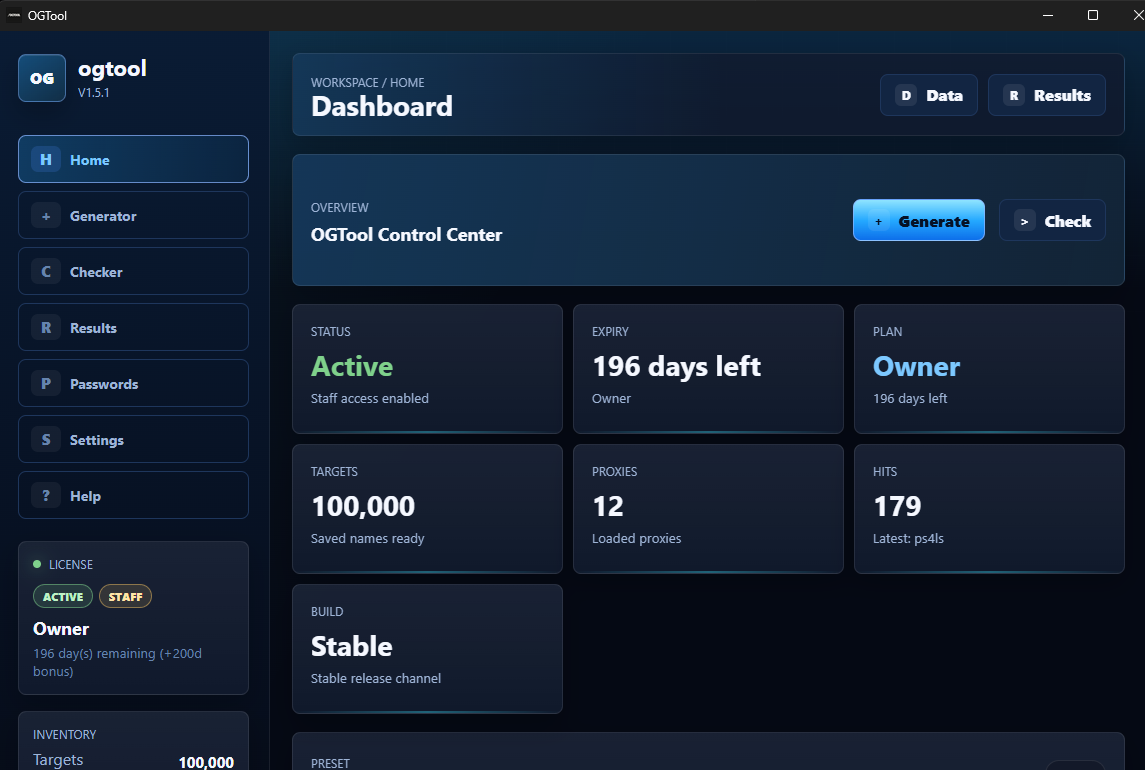This screenshot has width=1145, height=770.
Task: Click the 'OGTool Control Center' heading
Action: click(406, 235)
